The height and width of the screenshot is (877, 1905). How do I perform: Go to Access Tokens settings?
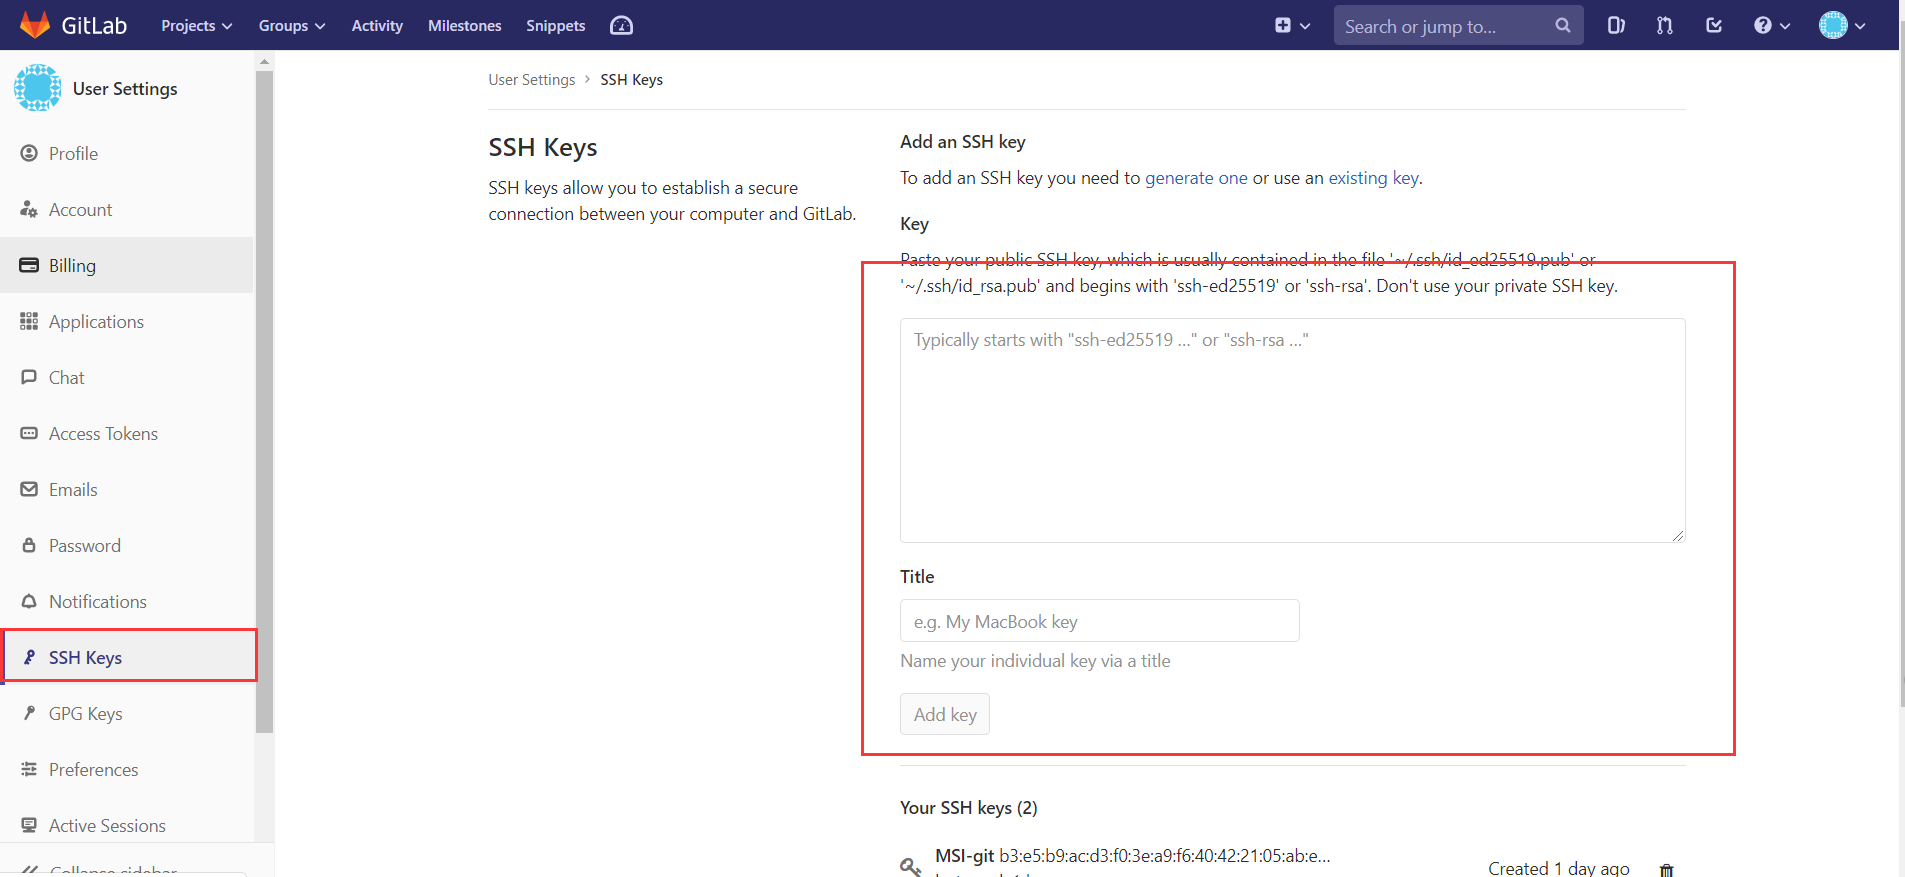pos(127,433)
